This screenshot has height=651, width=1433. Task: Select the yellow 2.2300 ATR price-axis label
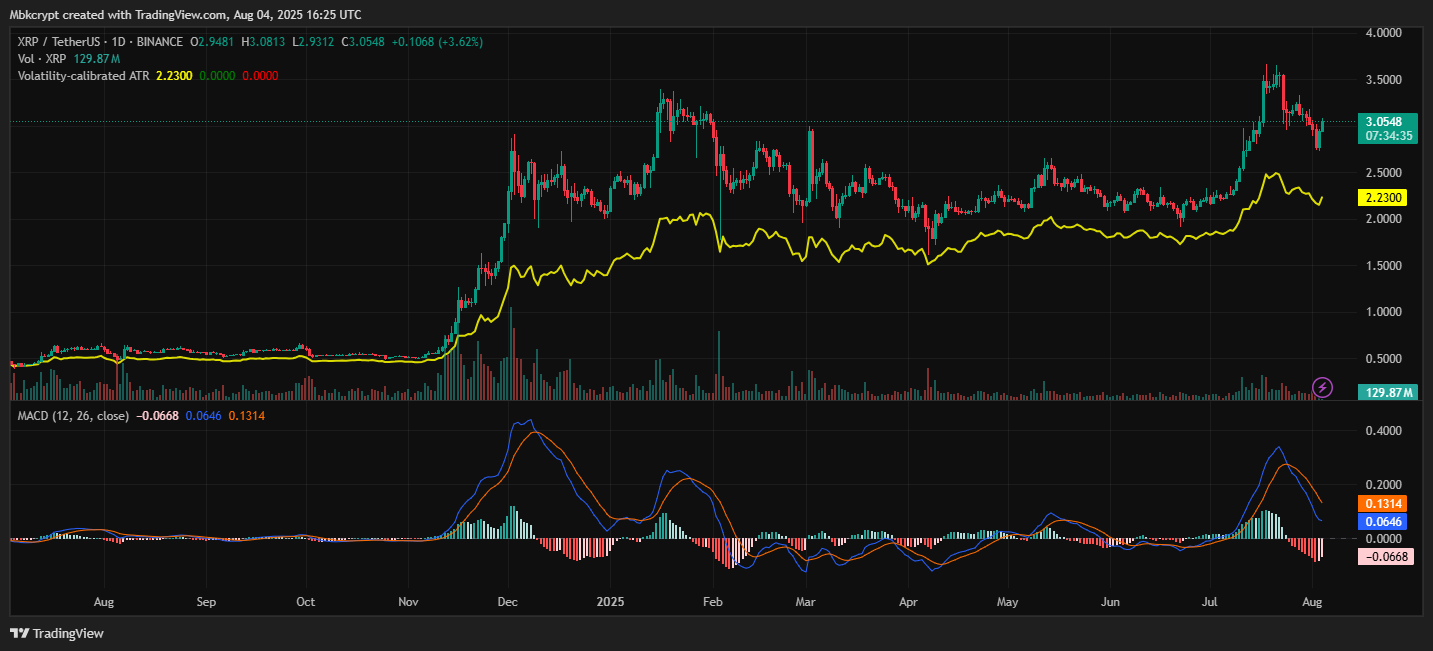(1384, 198)
